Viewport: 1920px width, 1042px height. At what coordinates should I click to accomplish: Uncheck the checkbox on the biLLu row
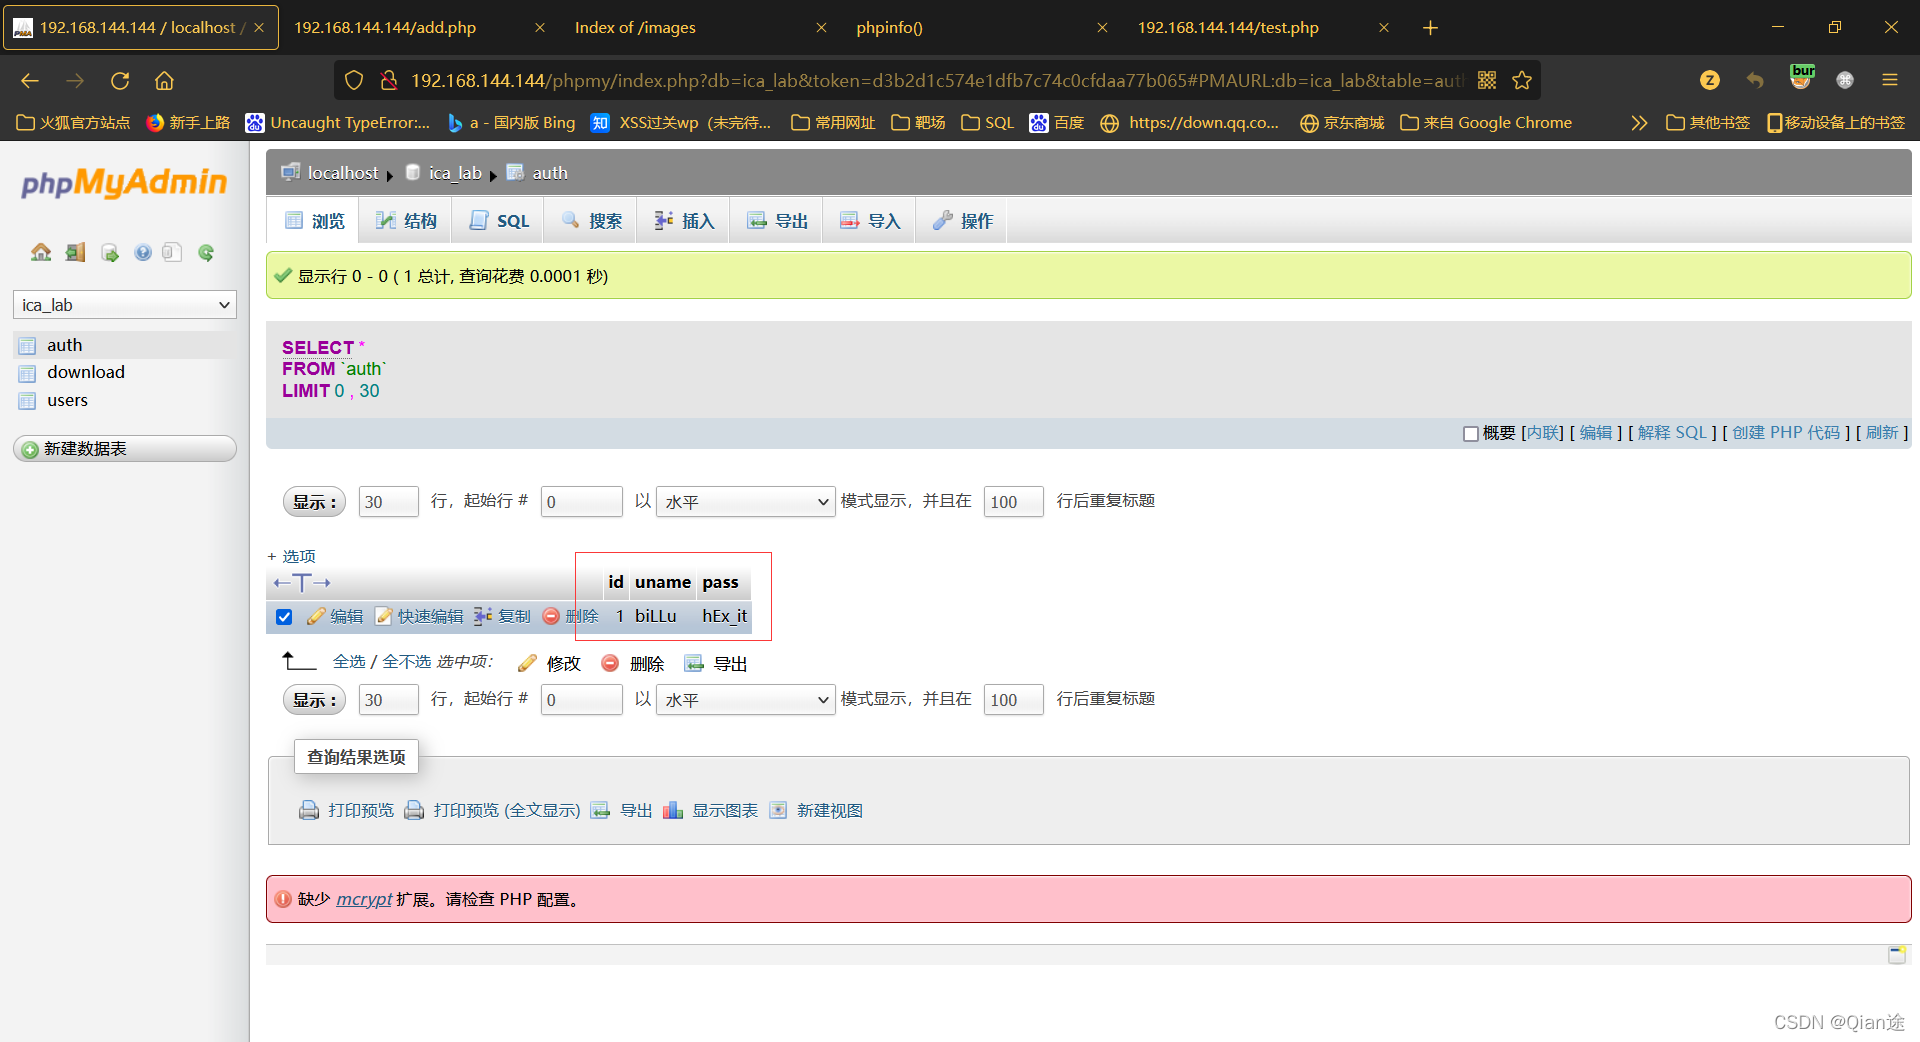(284, 617)
